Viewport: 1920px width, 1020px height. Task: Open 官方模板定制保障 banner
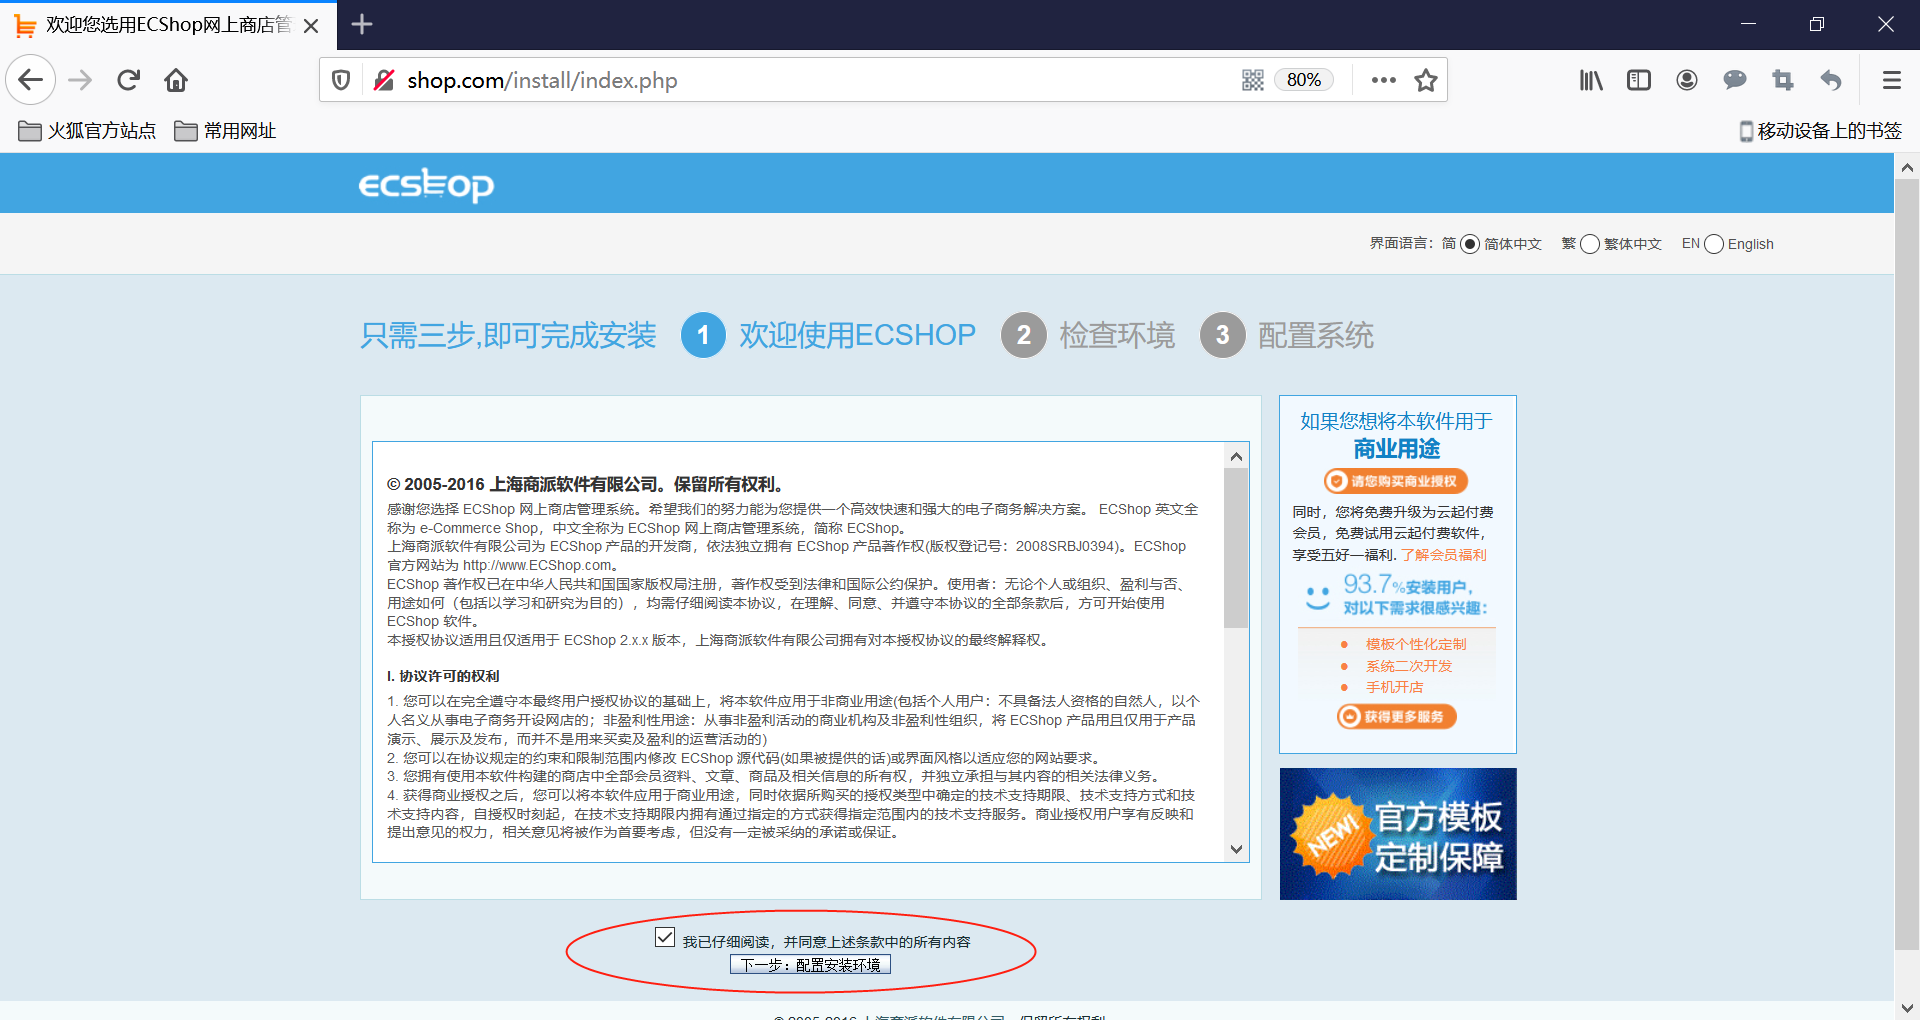point(1398,834)
